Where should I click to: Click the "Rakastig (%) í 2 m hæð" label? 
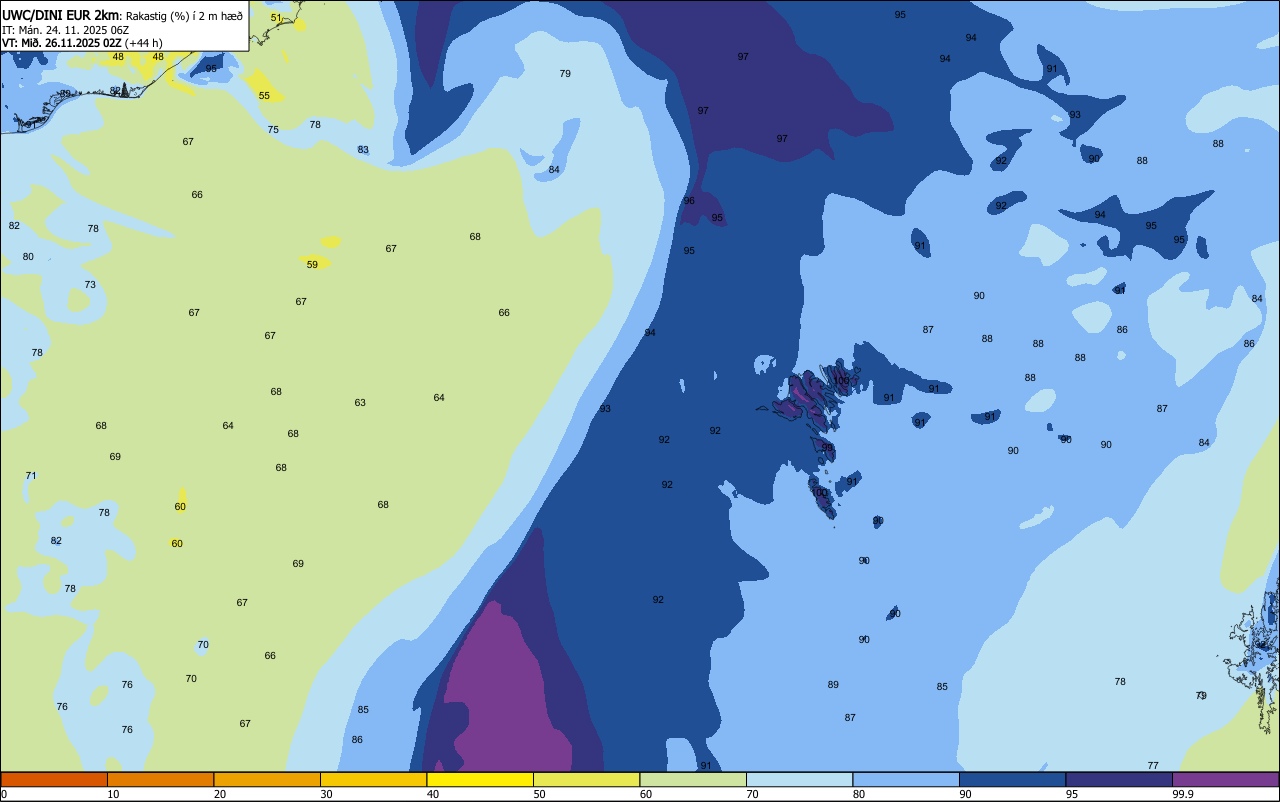click(184, 16)
